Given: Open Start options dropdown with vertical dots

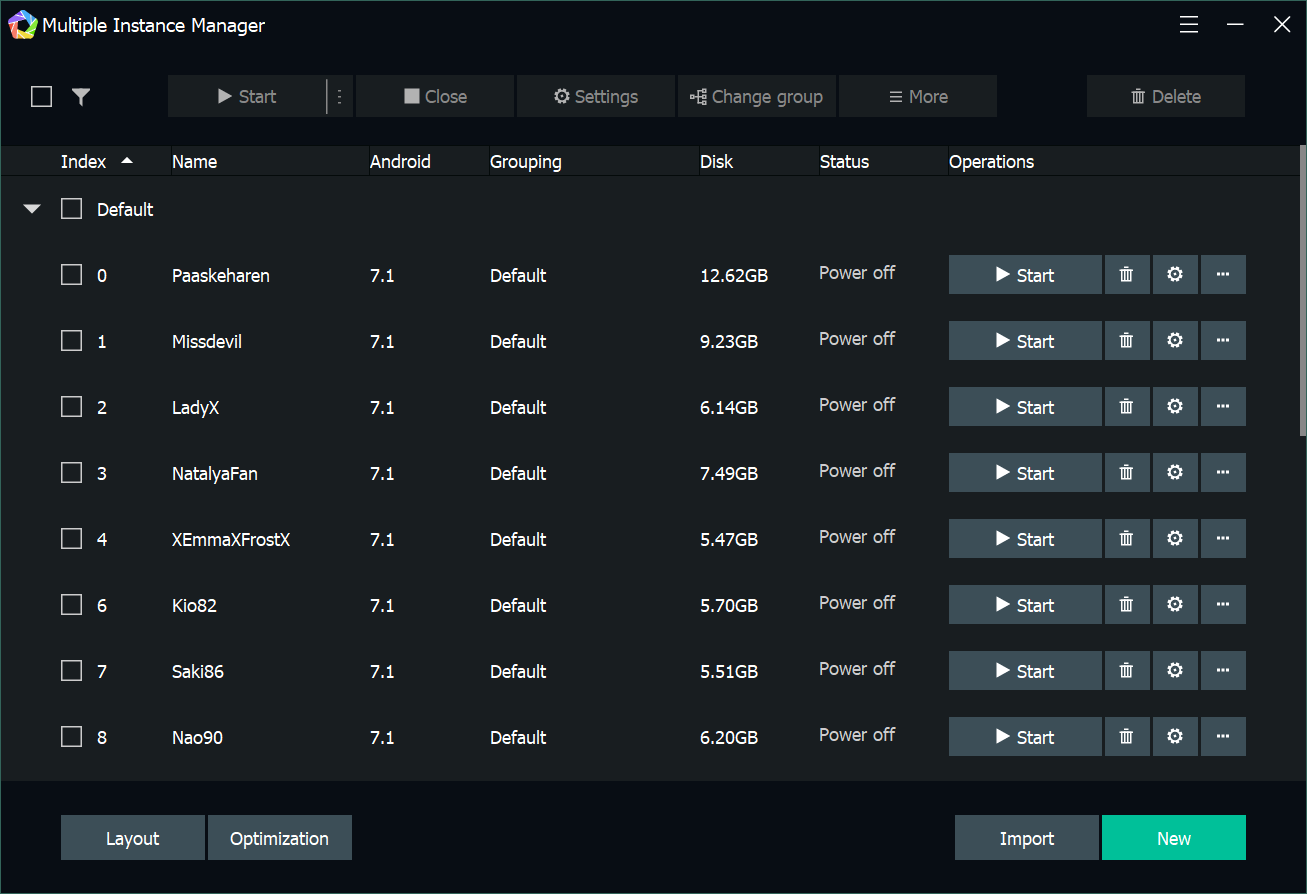Looking at the screenshot, I should [x=340, y=97].
